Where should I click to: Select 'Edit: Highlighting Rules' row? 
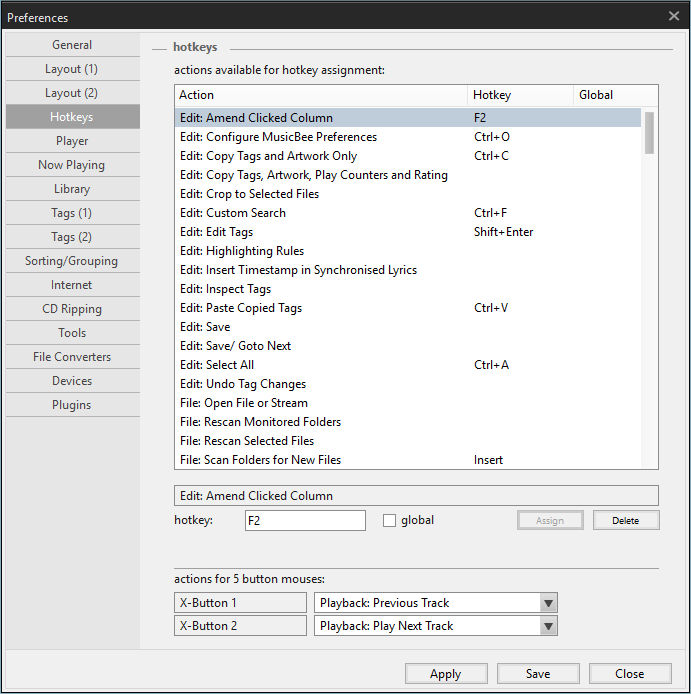point(408,251)
